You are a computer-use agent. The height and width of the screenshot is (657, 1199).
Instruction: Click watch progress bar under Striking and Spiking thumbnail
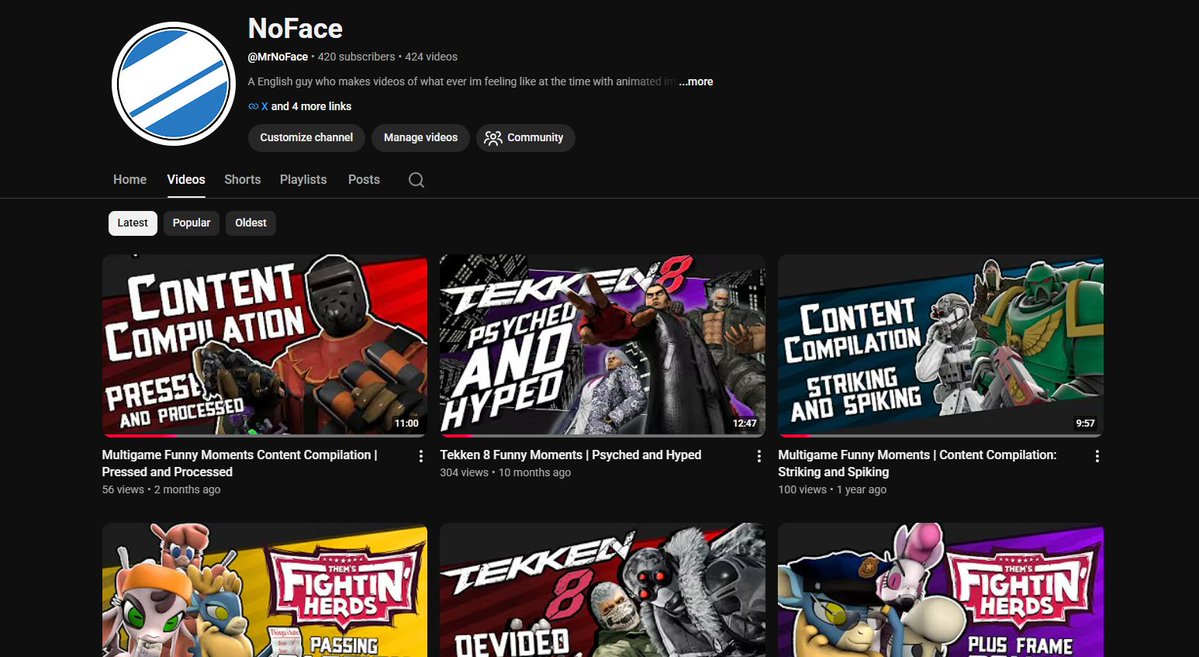[x=941, y=435]
